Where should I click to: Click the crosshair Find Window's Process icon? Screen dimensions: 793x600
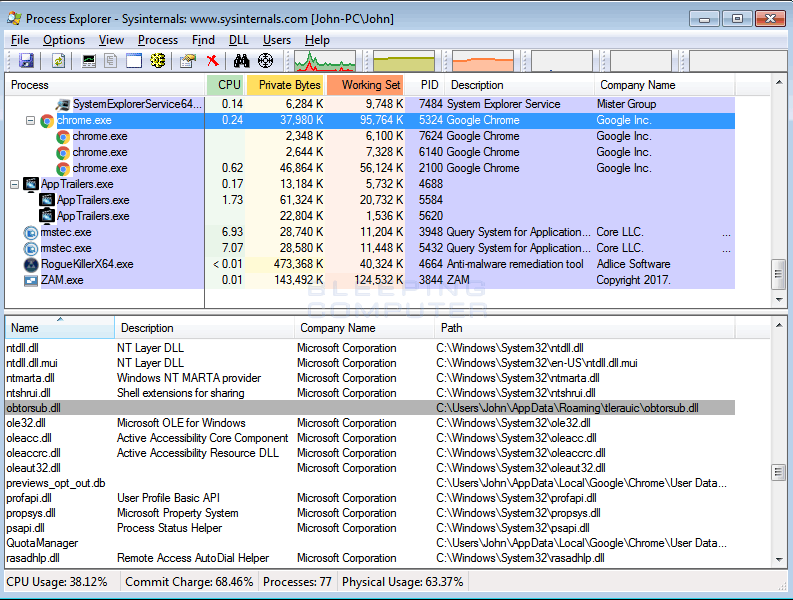265,61
